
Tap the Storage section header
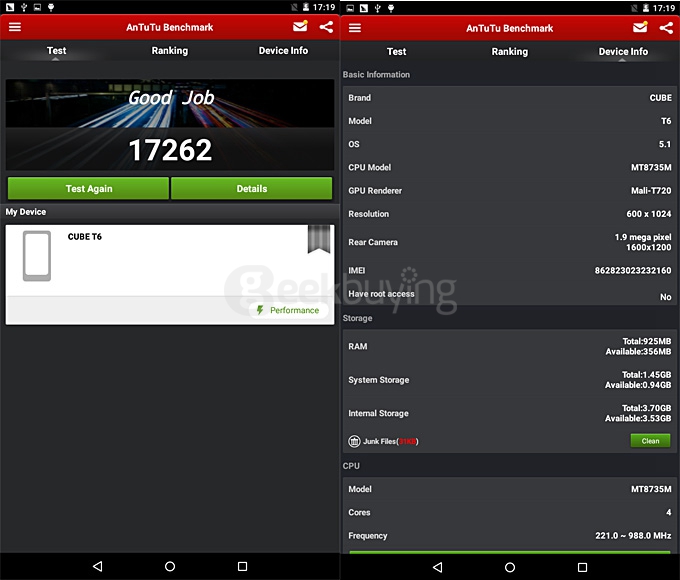[357, 318]
